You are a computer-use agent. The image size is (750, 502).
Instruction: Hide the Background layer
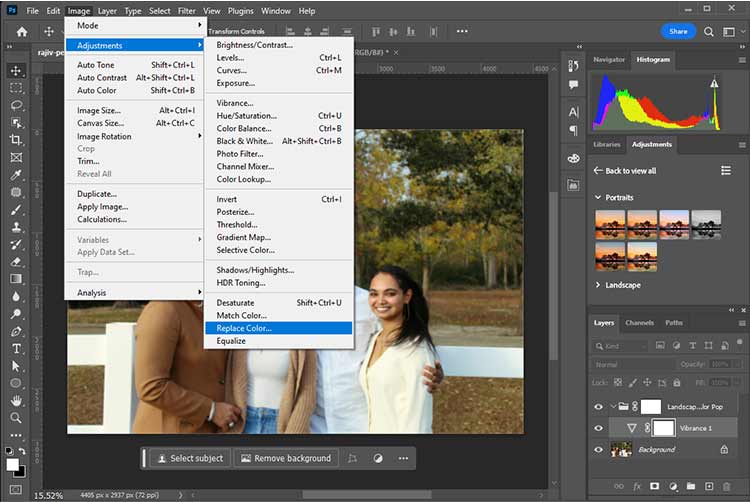click(x=598, y=449)
